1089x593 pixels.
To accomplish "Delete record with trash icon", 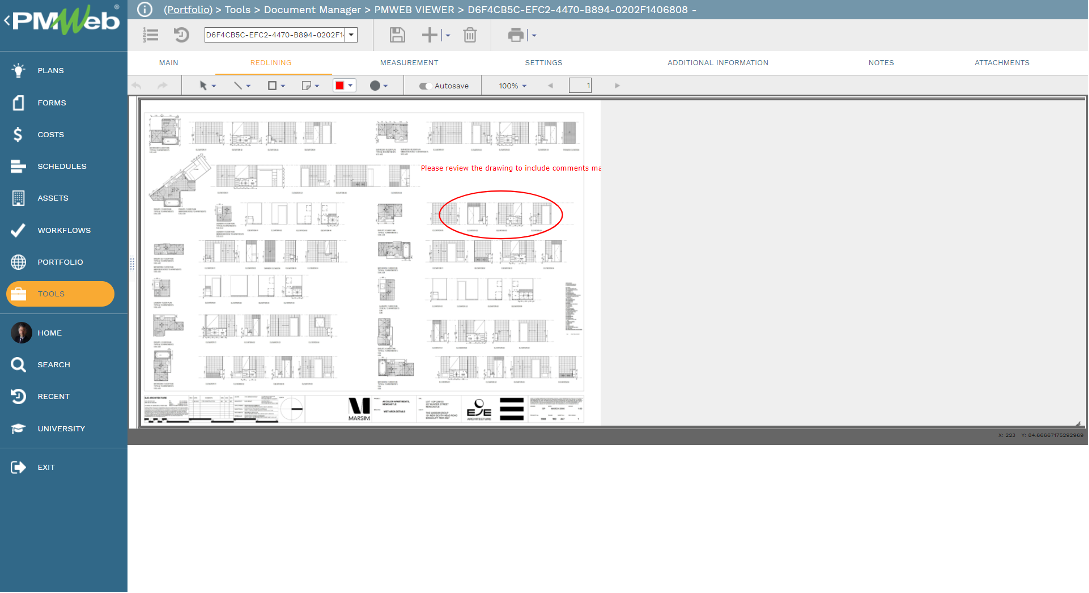I will pyautogui.click(x=470, y=35).
